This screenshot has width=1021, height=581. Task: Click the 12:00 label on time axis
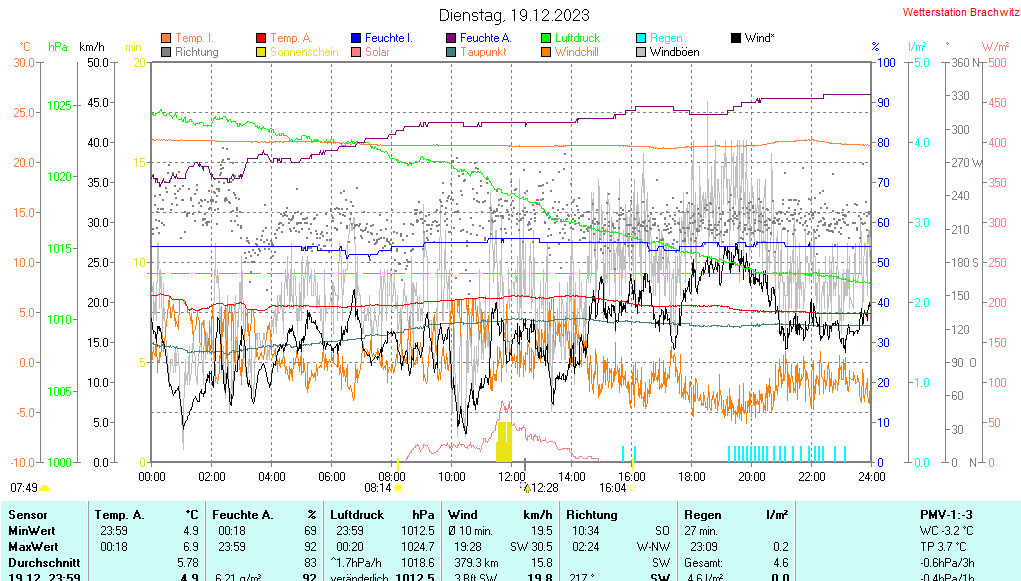pos(512,476)
